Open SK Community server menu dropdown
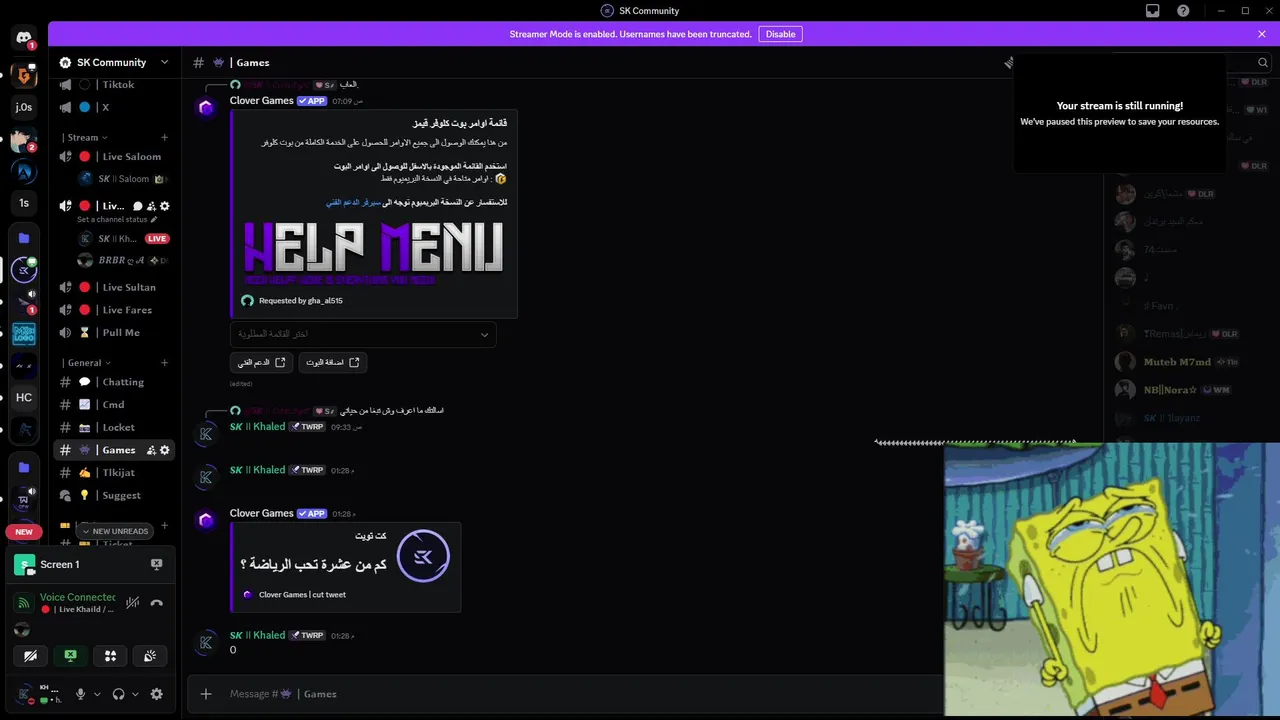Viewport: 1280px width, 720px height. (165, 62)
